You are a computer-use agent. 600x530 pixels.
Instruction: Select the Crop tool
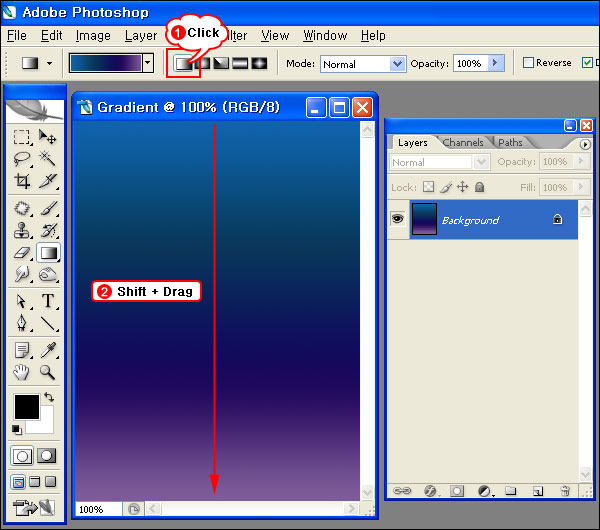point(21,181)
